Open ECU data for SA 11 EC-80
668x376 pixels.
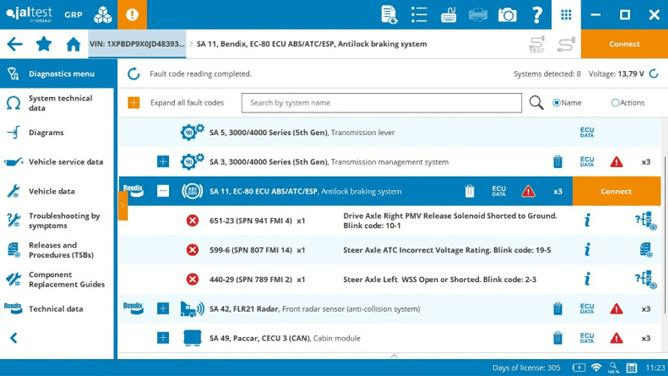coord(498,191)
